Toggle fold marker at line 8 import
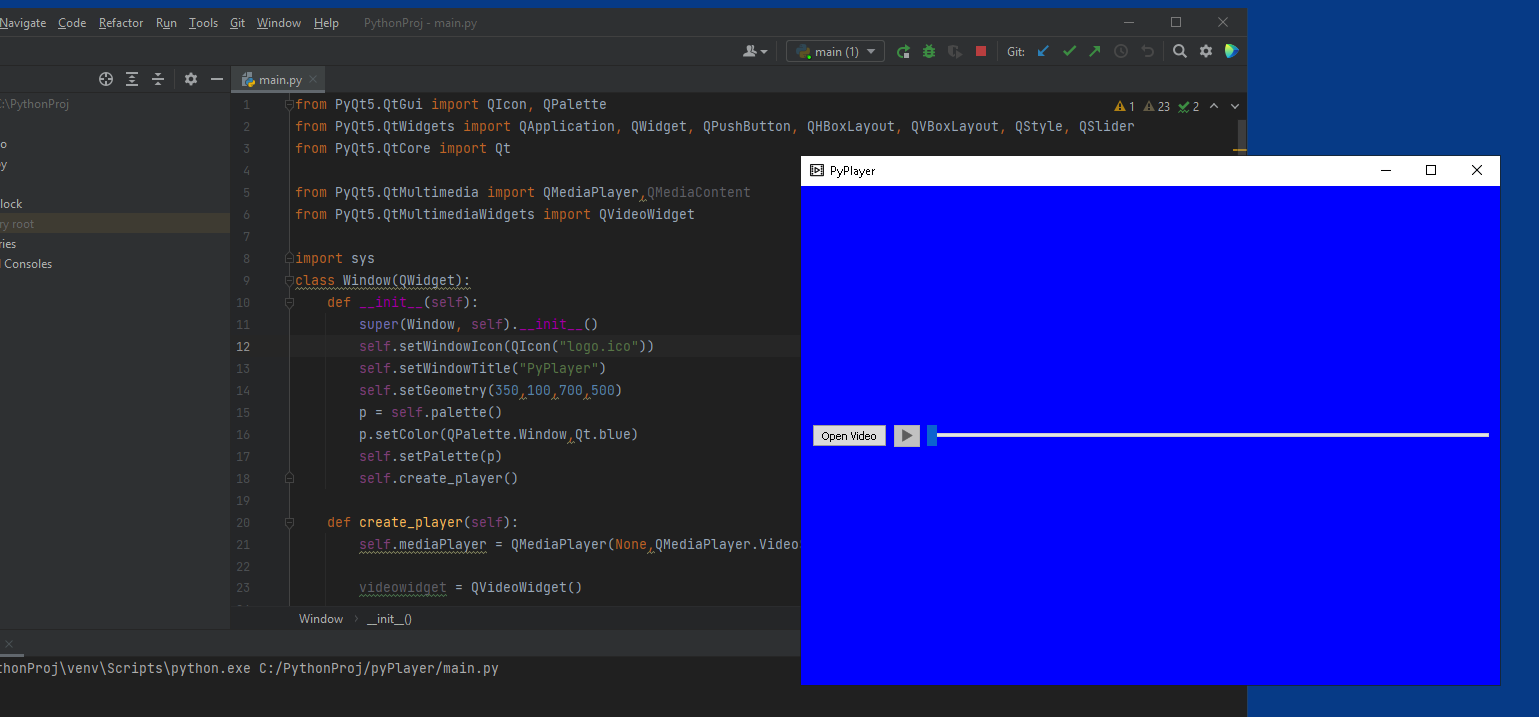 [x=289, y=259]
